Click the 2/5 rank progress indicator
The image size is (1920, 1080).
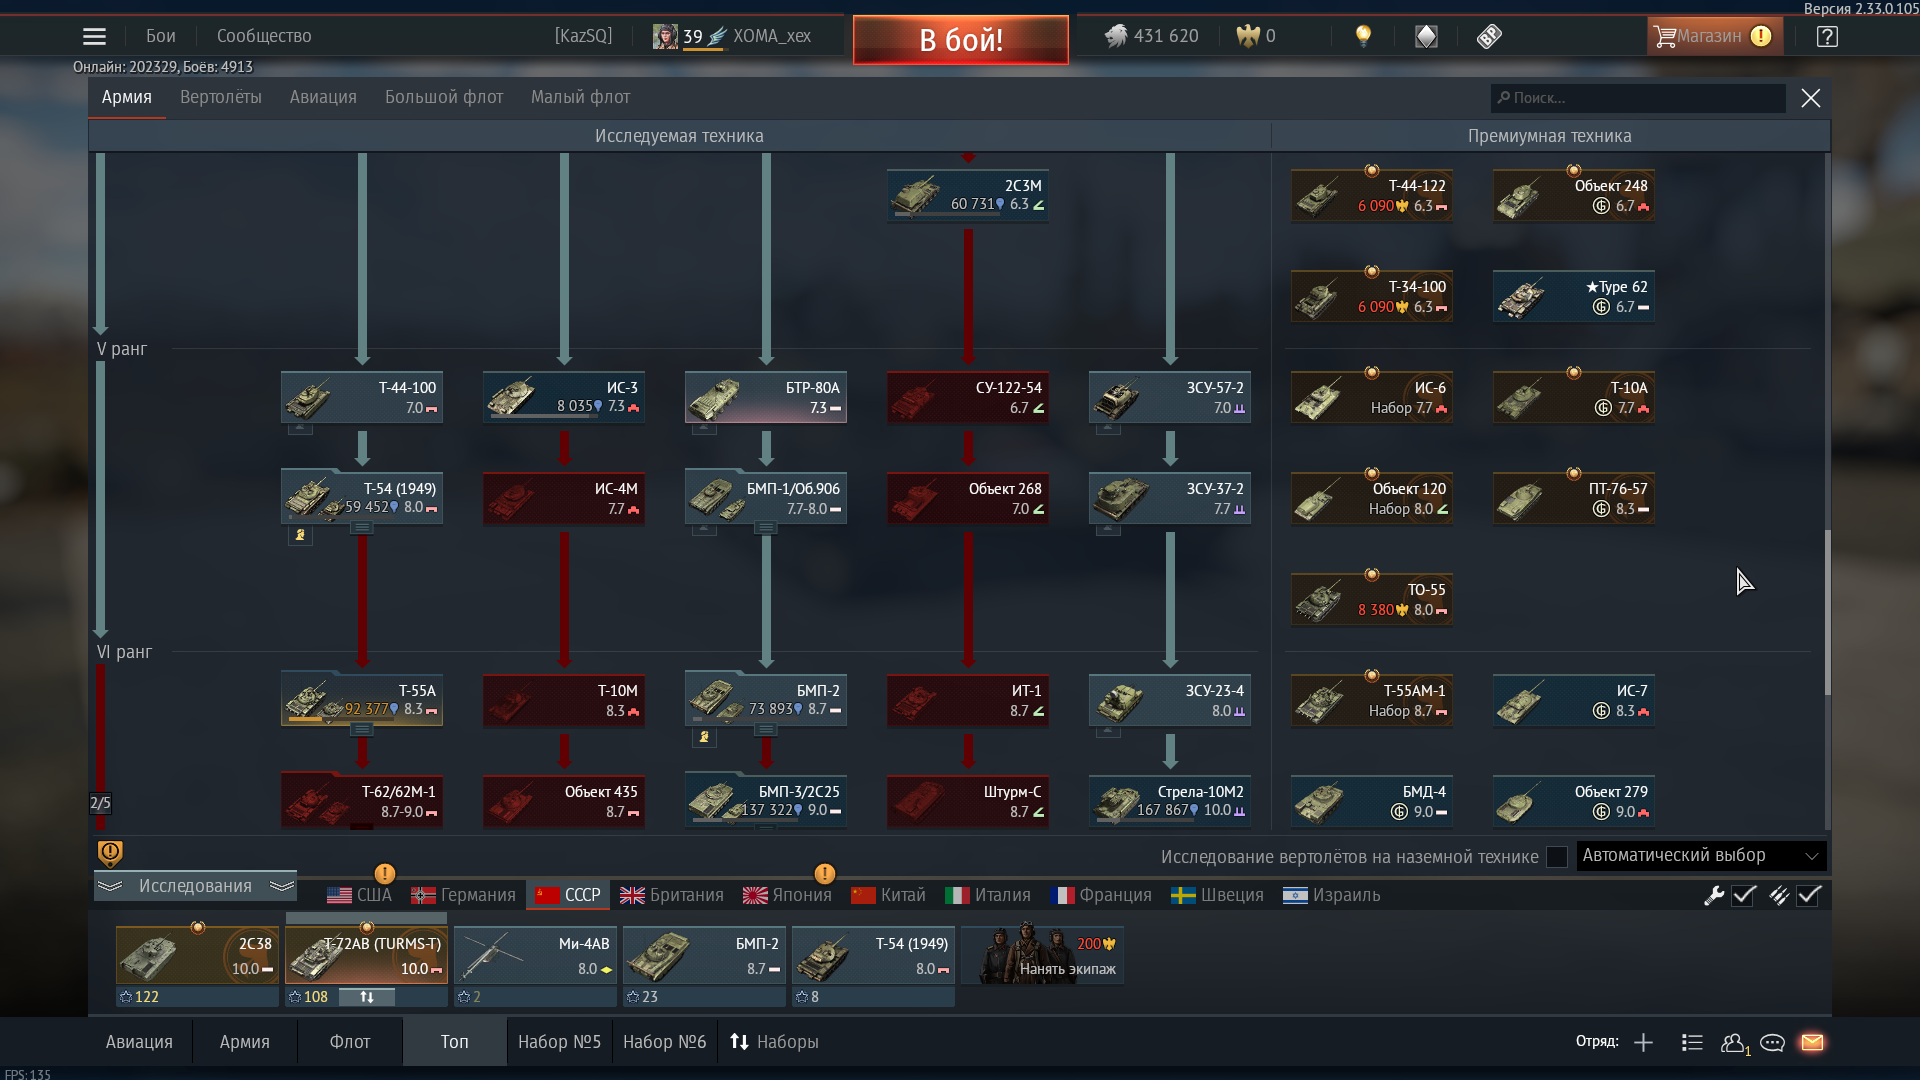click(x=100, y=803)
